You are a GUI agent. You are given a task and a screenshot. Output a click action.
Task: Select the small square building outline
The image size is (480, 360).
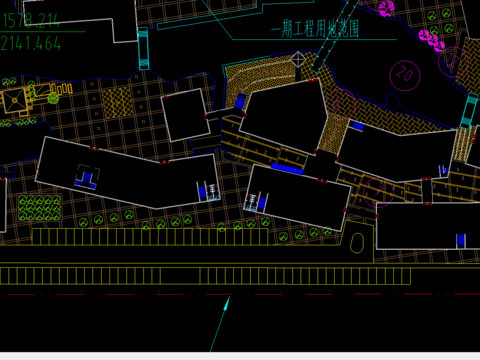(x=186, y=115)
